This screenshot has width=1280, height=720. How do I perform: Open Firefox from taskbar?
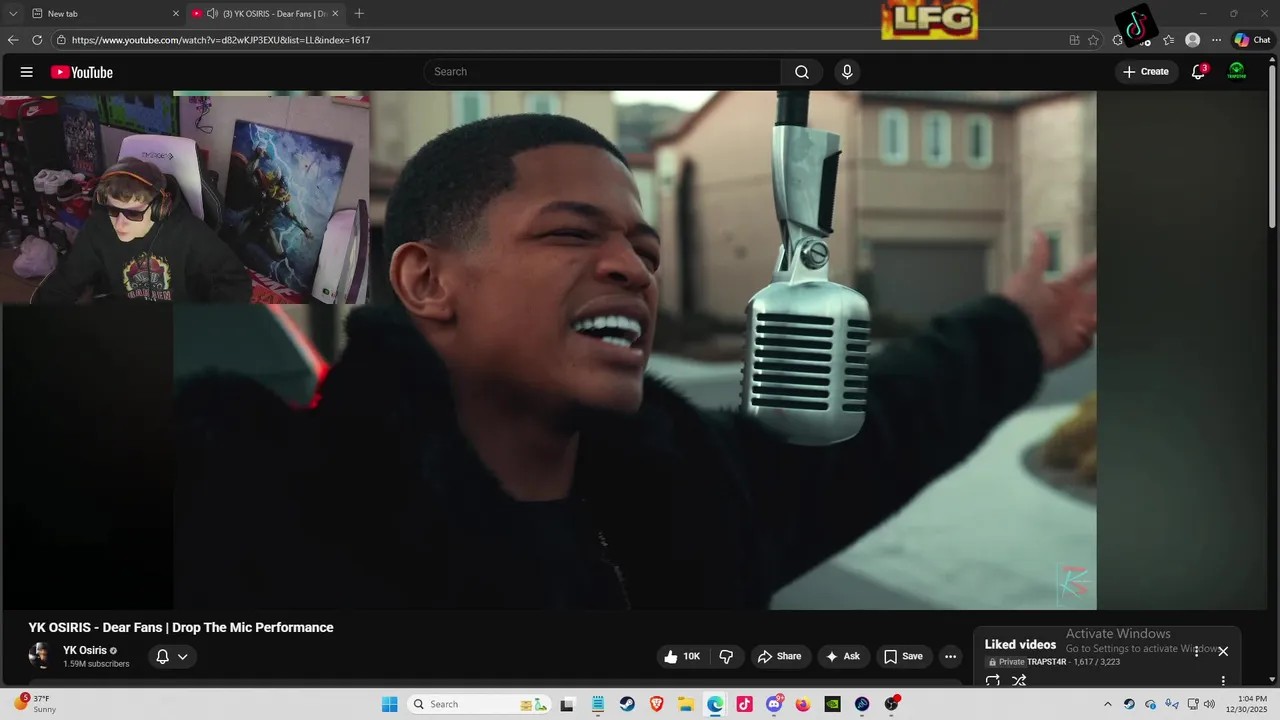[x=803, y=704]
